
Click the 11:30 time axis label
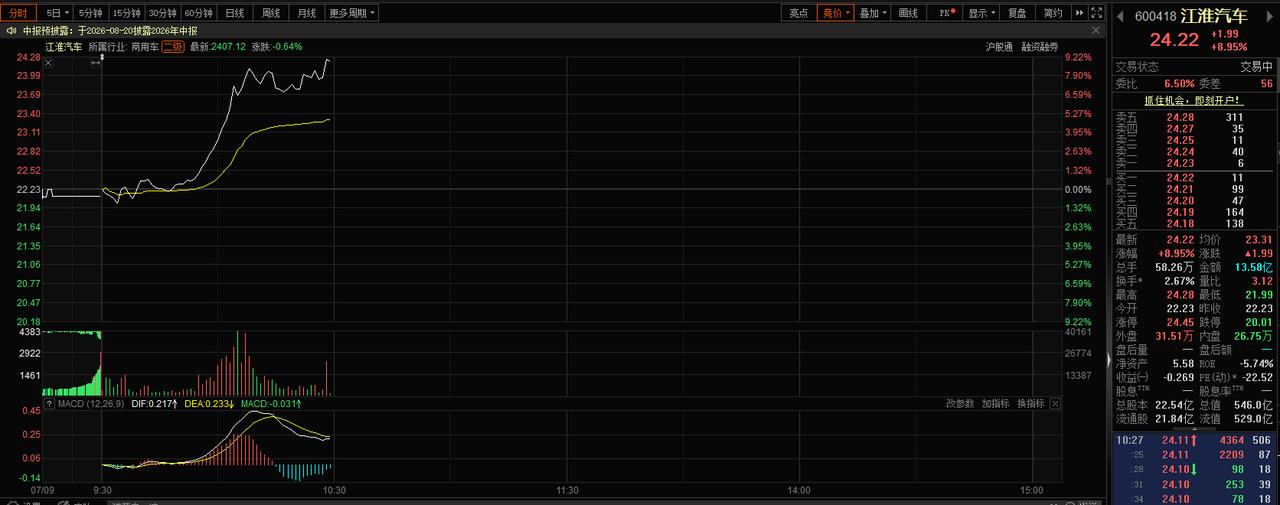click(x=567, y=490)
